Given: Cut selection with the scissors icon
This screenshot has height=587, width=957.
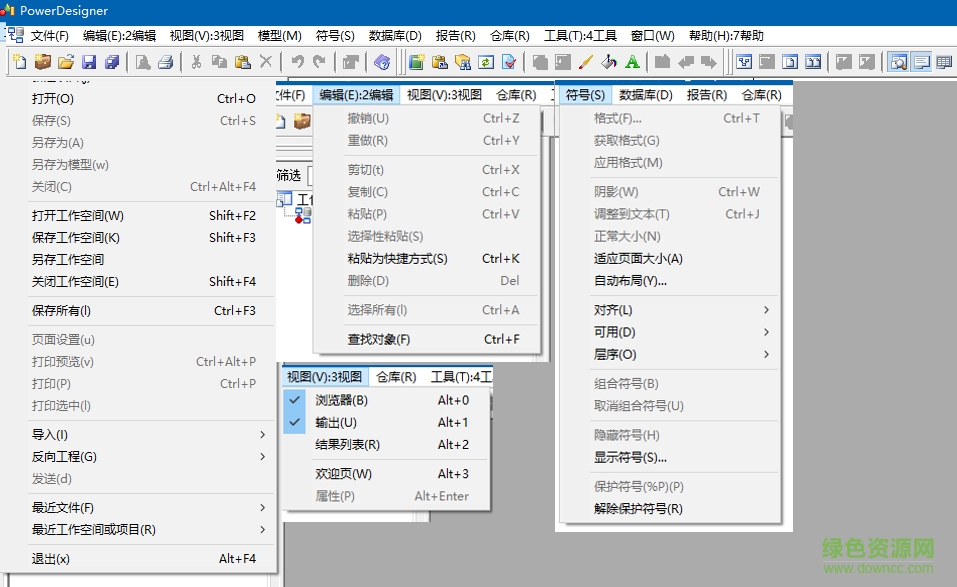Looking at the screenshot, I should click(x=196, y=61).
